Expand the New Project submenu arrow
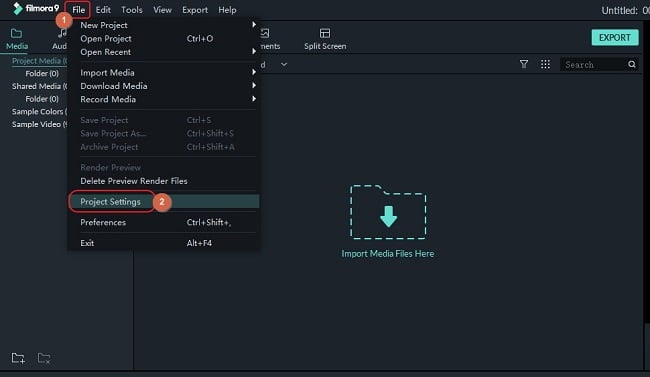The height and width of the screenshot is (377, 650). [254, 24]
